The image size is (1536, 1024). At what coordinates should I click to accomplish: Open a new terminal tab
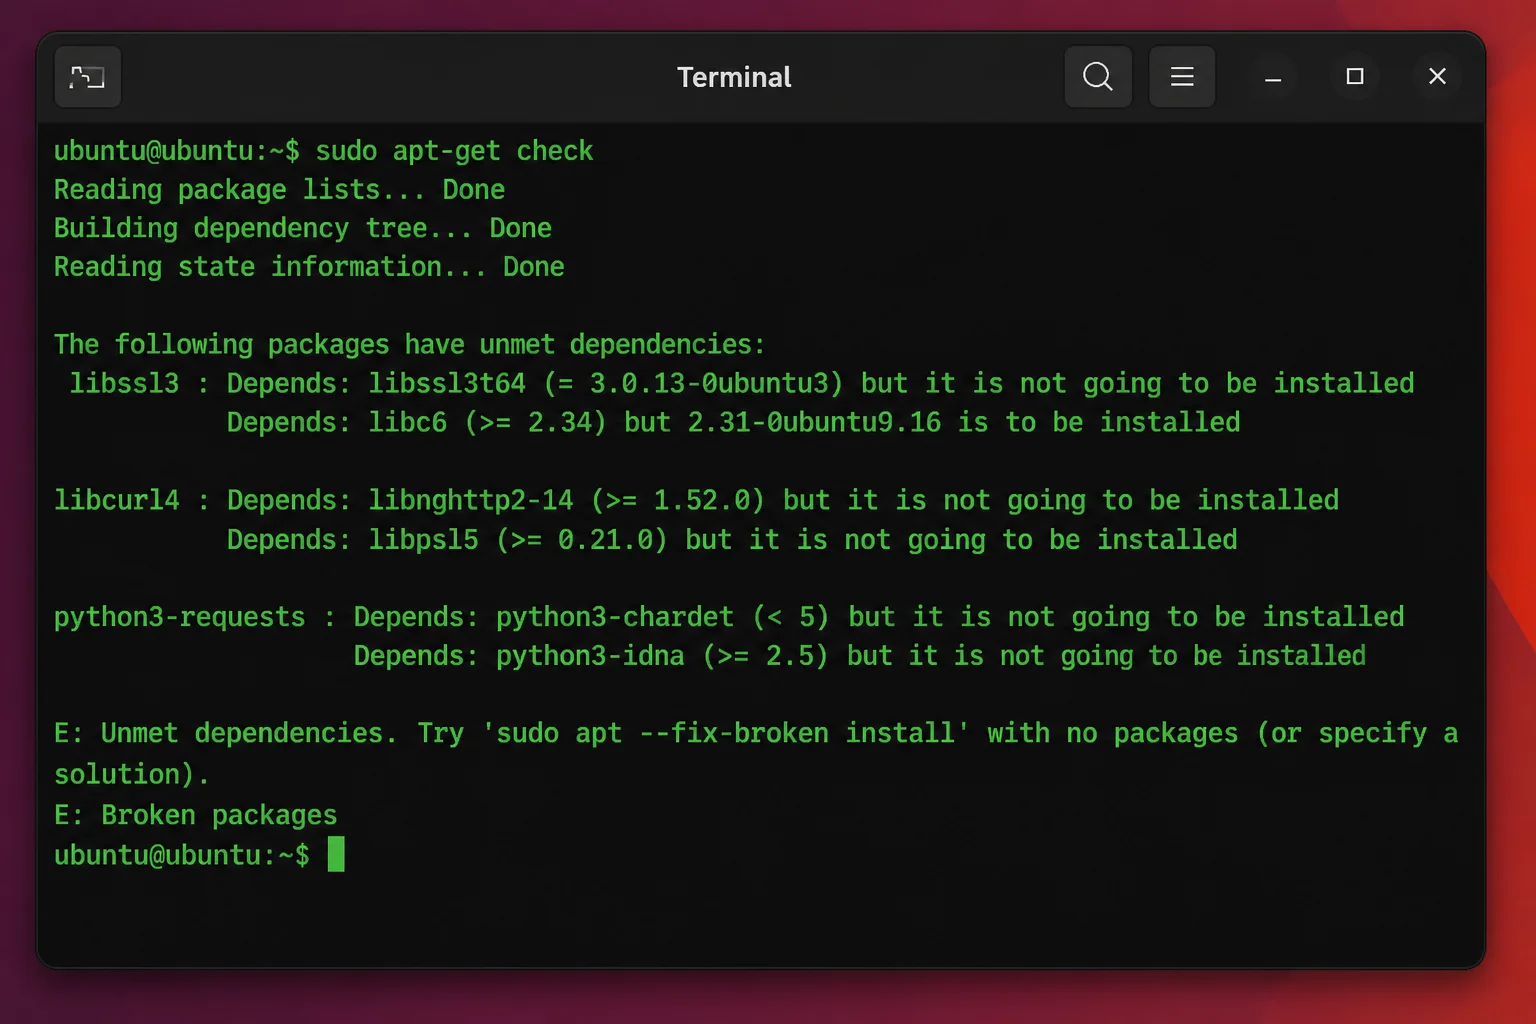point(88,77)
